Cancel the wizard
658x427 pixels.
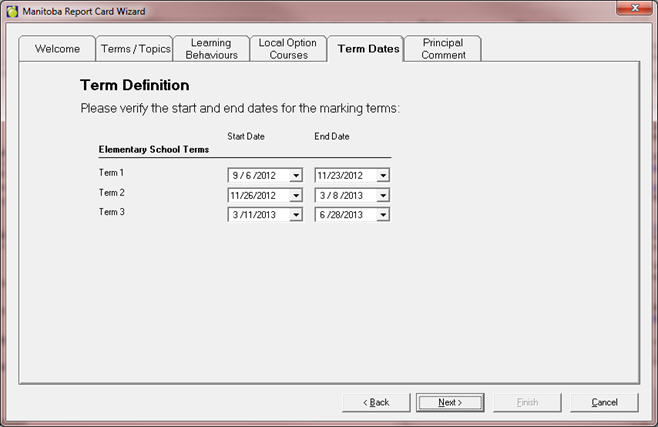tap(604, 402)
